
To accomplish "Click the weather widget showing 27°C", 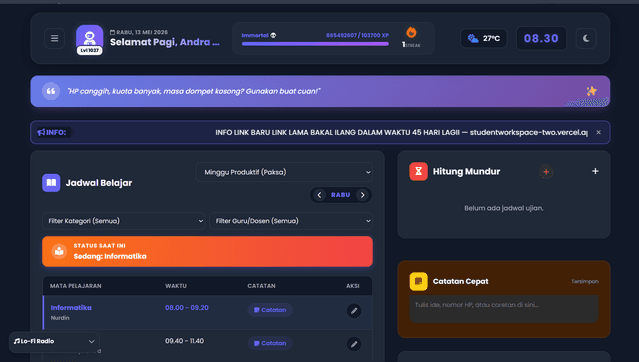I will tap(484, 38).
